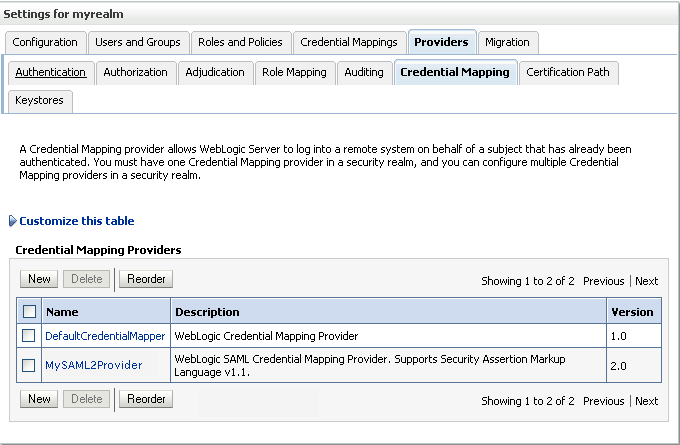The image size is (680, 445).
Task: Click the bottom Next pagination link
Action: tap(647, 401)
